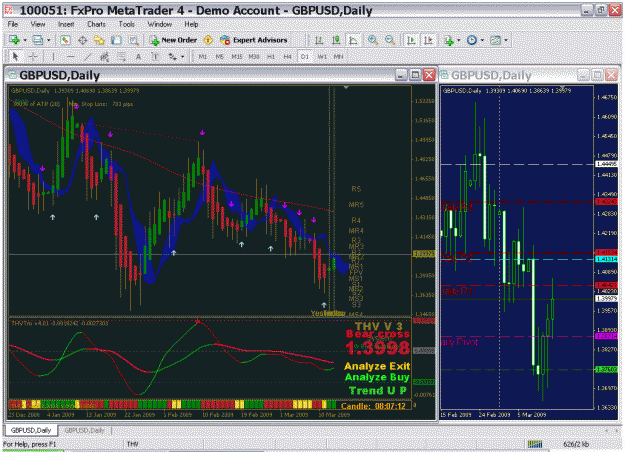Select the first GBPUSD,Daily chart tab

coord(31,430)
